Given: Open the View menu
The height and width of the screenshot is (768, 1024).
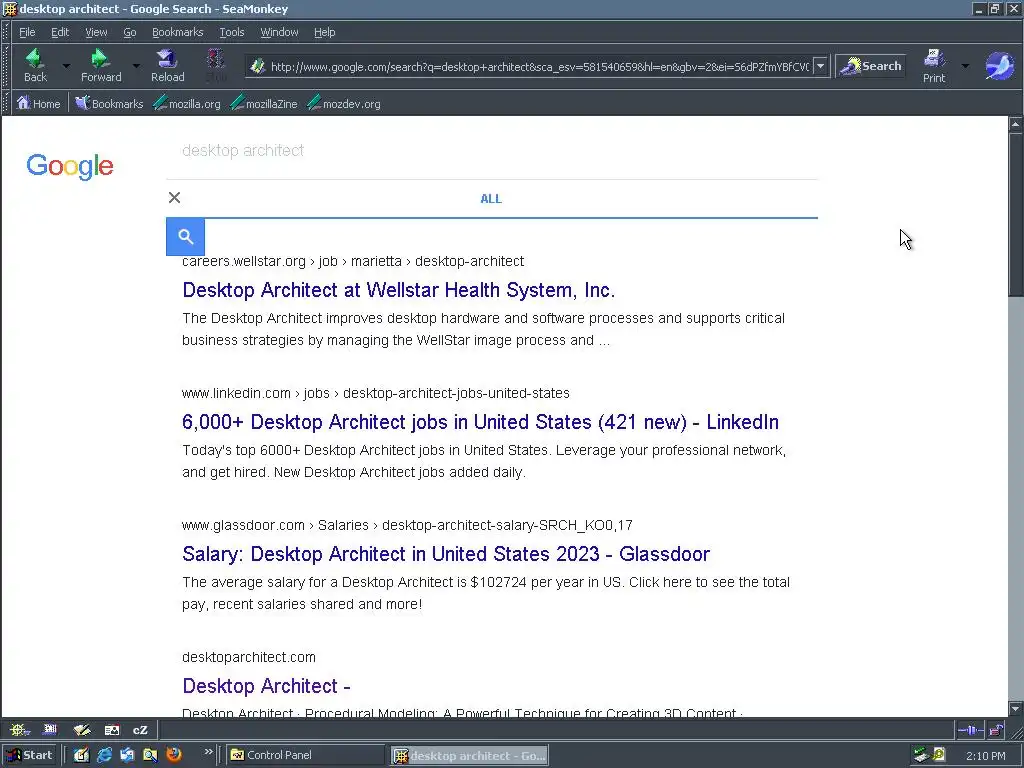Looking at the screenshot, I should click(x=96, y=32).
